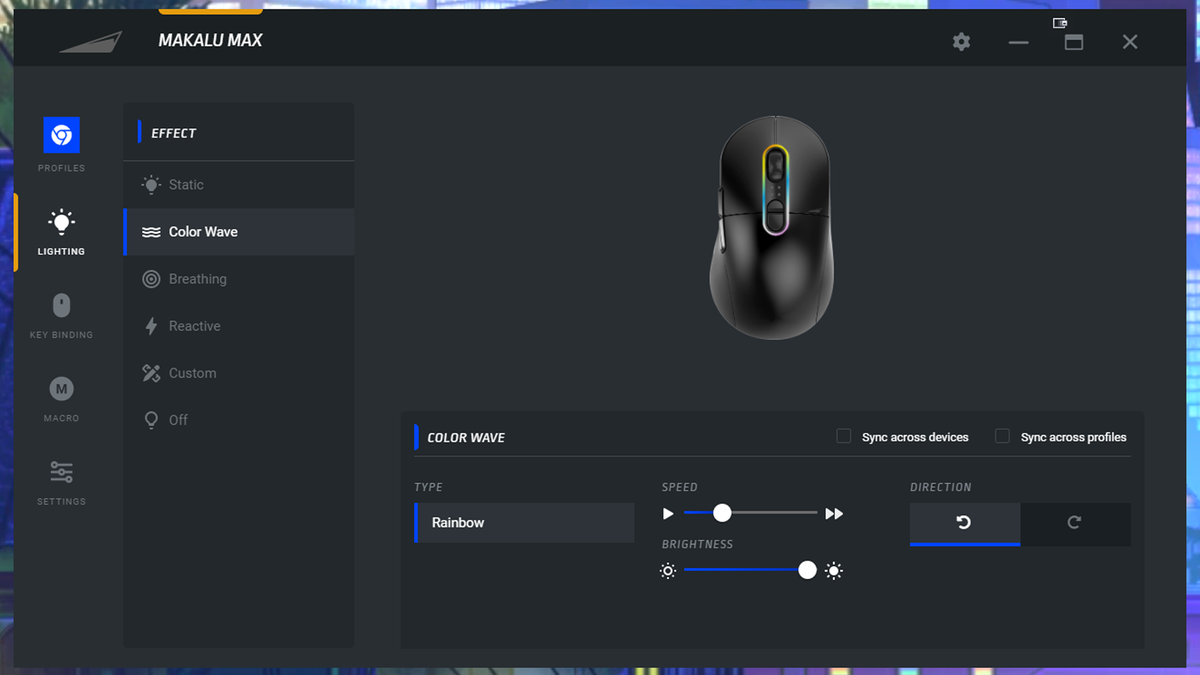Expand the Effect list header
Image resolution: width=1200 pixels, height=675 pixels.
[238, 131]
